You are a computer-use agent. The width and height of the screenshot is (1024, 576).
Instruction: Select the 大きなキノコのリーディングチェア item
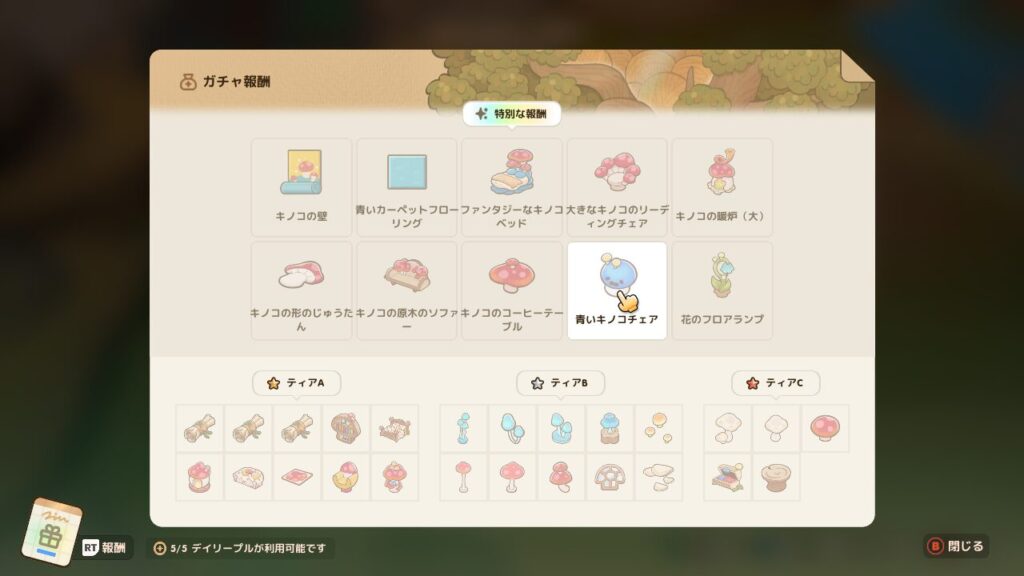point(616,187)
